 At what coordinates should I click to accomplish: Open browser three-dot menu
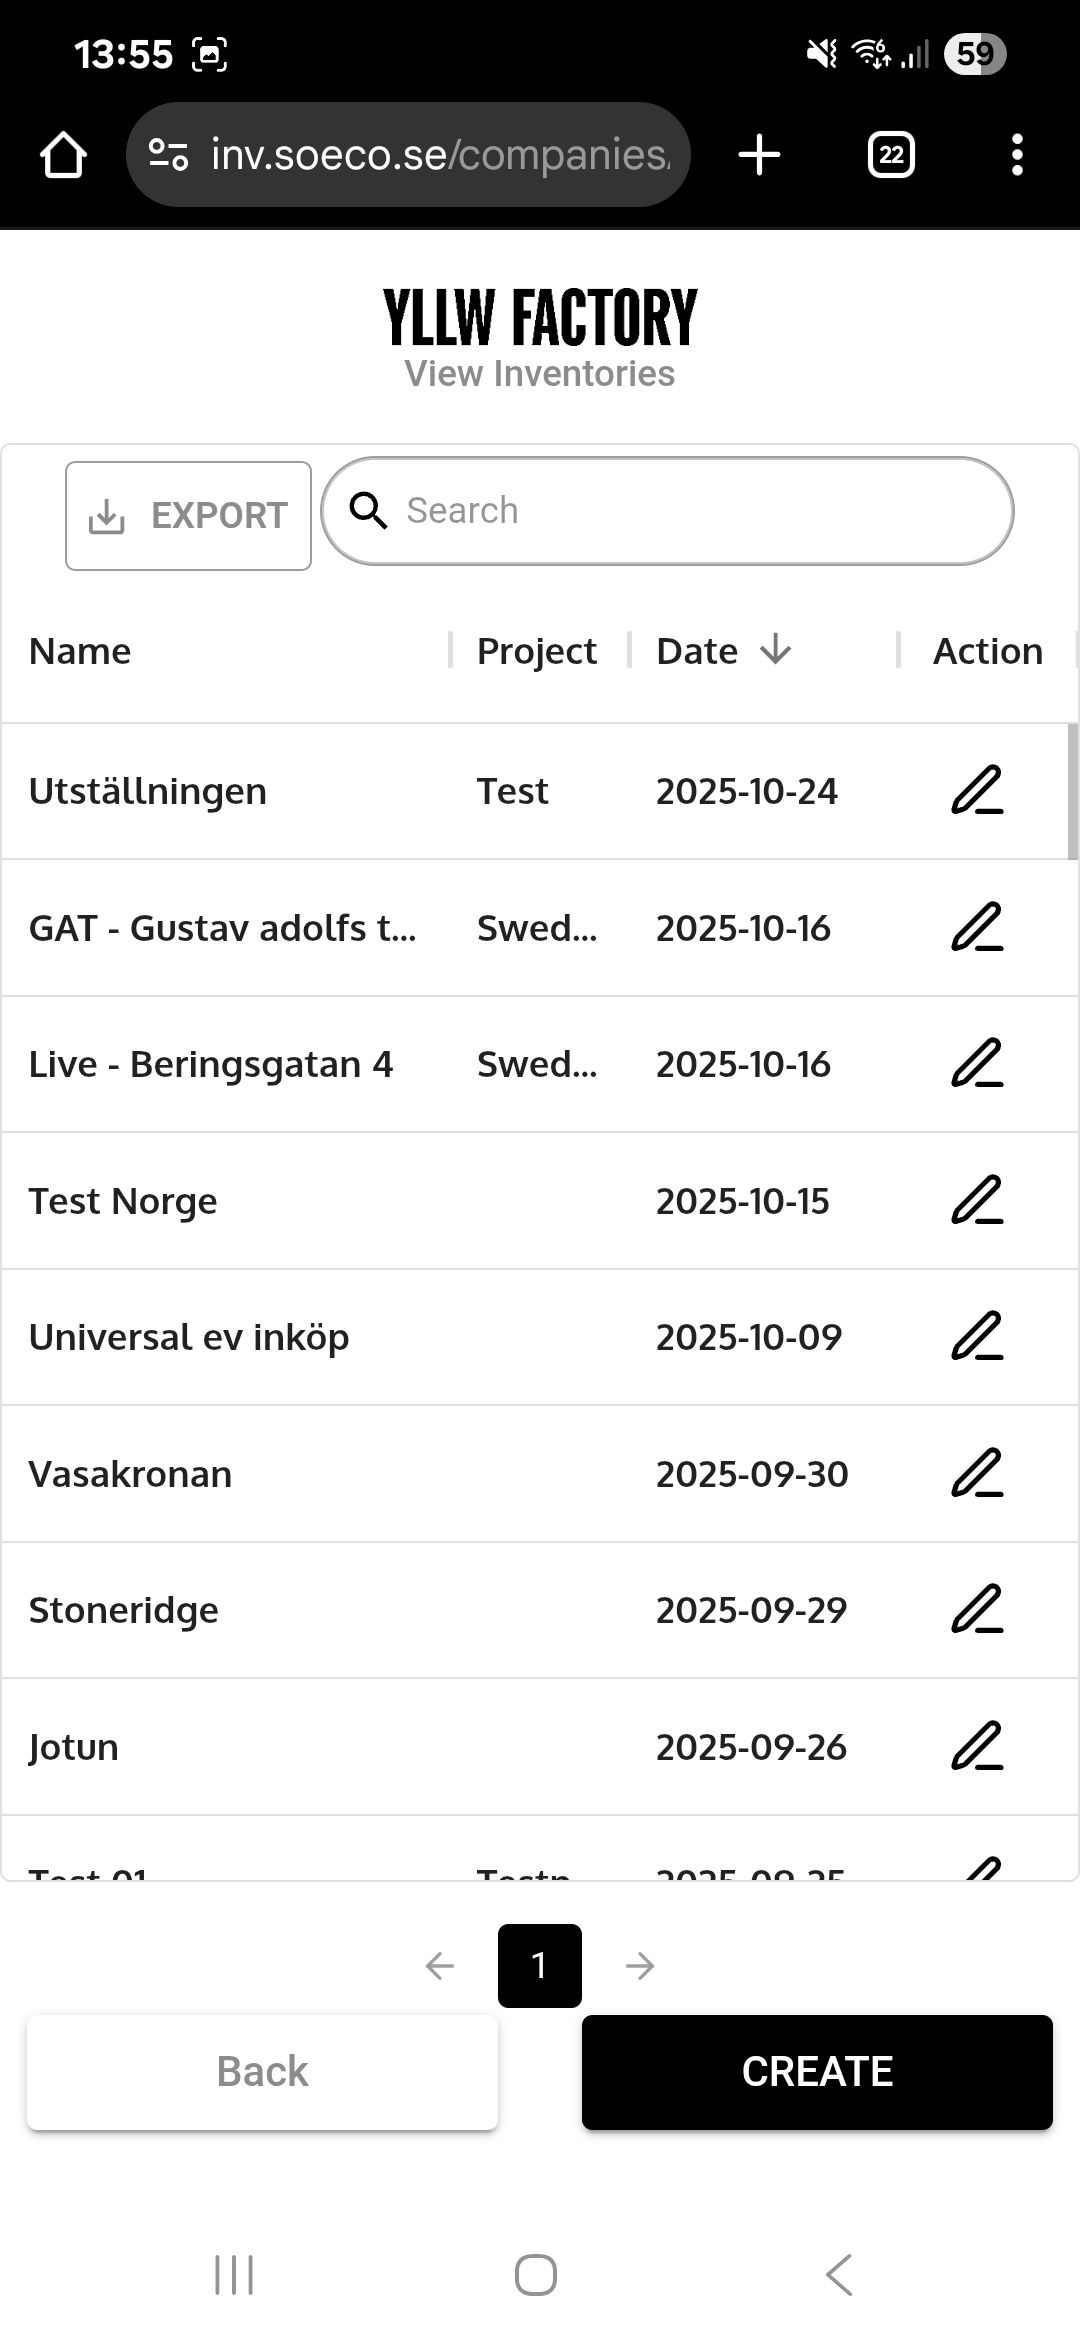pyautogui.click(x=1017, y=155)
